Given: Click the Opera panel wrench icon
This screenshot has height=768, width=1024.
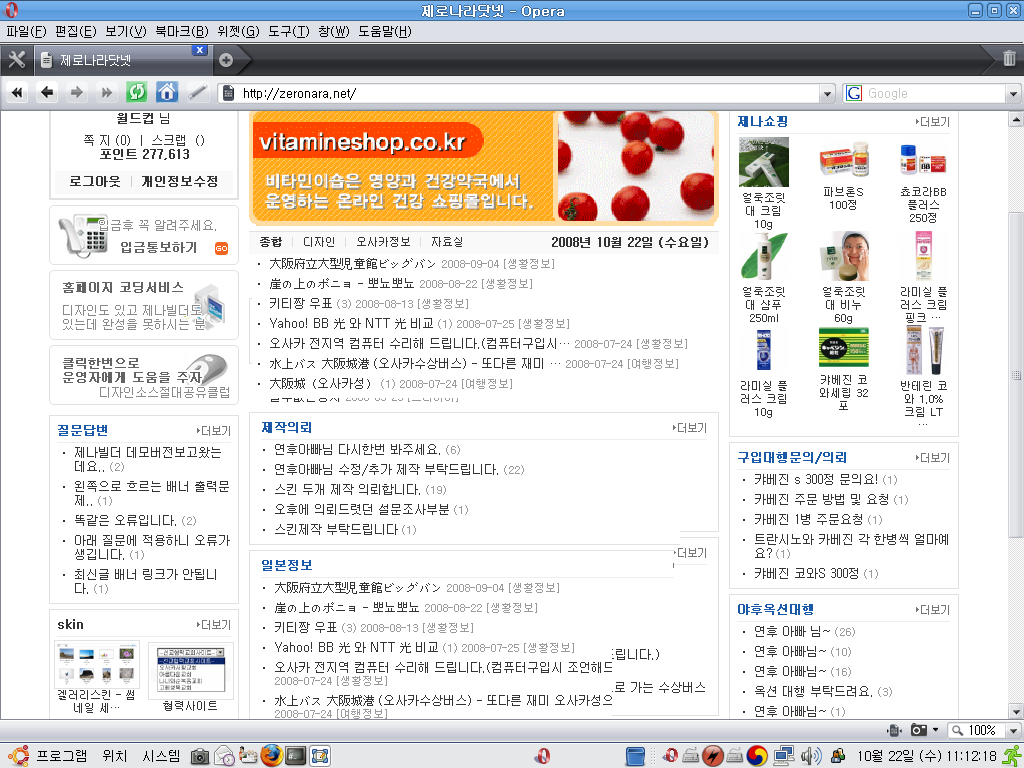Looking at the screenshot, I should (17, 59).
